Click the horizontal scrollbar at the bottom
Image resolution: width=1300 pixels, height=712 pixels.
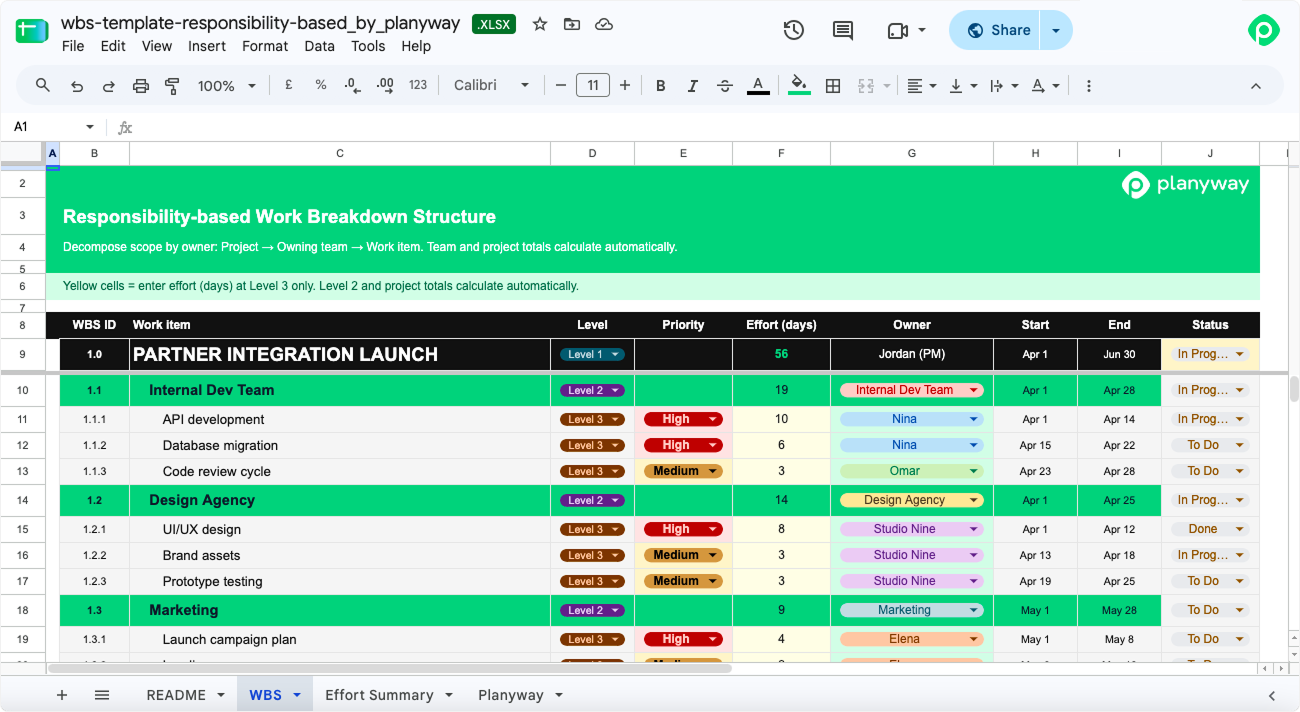[x=390, y=668]
